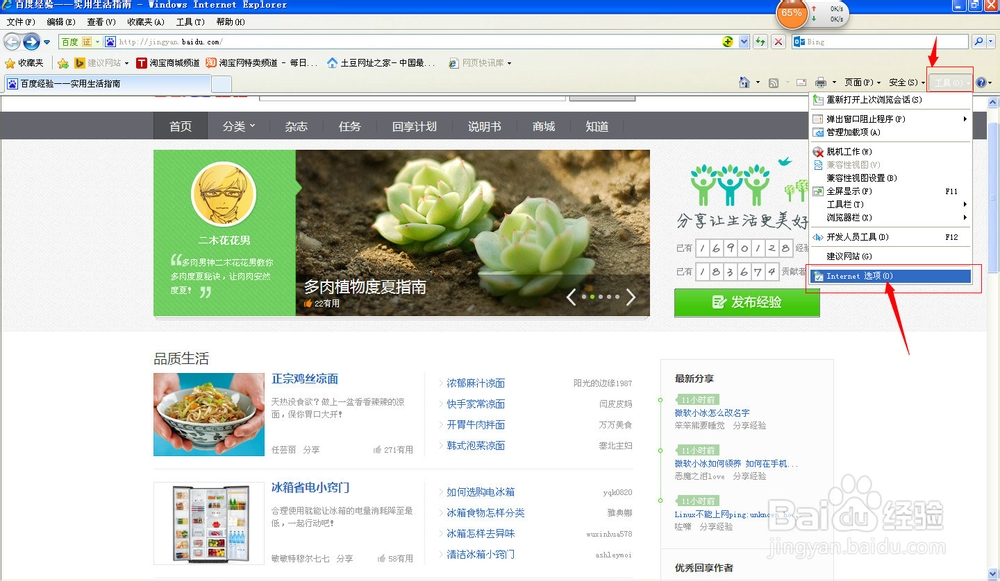The height and width of the screenshot is (581, 1000).
Task: Click the 65% memory usage indicator
Action: [x=789, y=14]
